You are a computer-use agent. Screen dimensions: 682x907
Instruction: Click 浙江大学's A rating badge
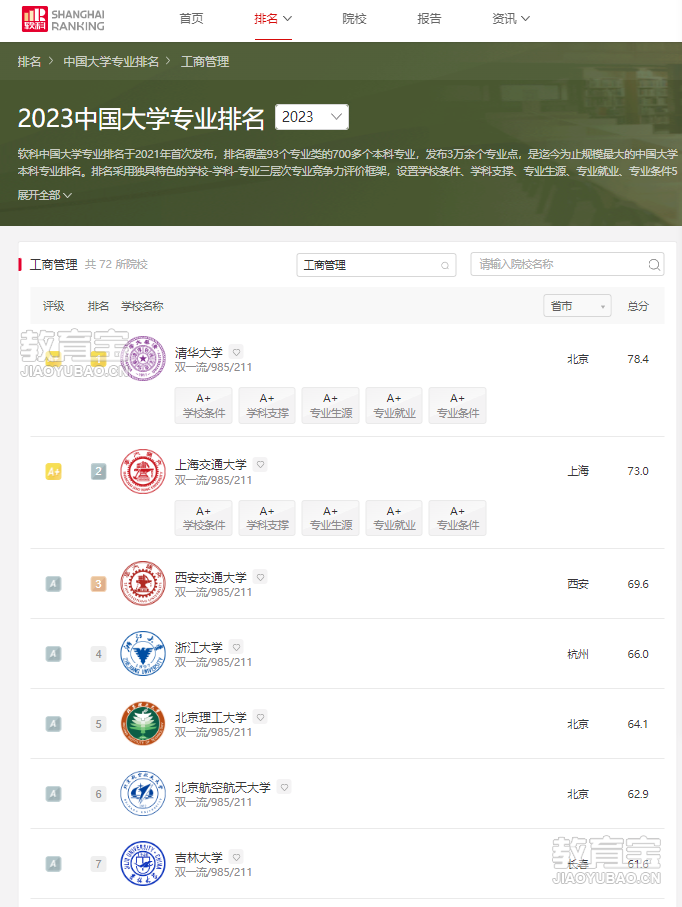[53, 654]
